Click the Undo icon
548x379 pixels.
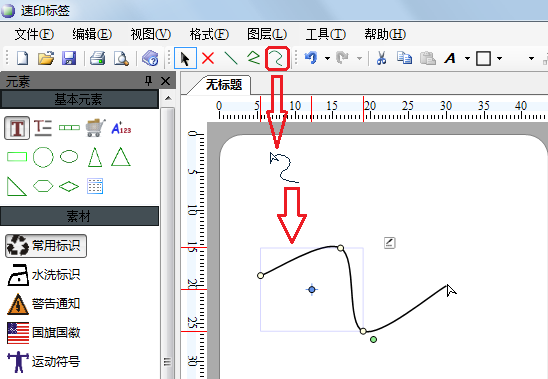pos(311,58)
